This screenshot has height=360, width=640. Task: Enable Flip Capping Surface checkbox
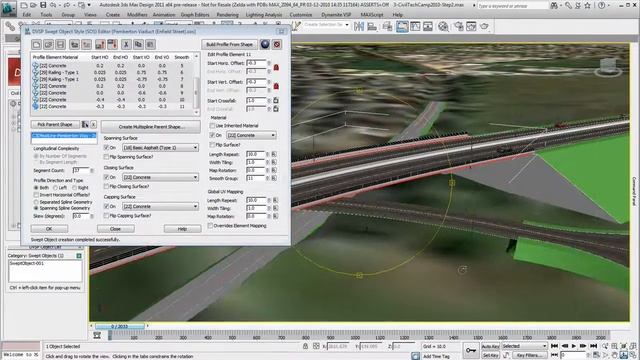coord(106,216)
